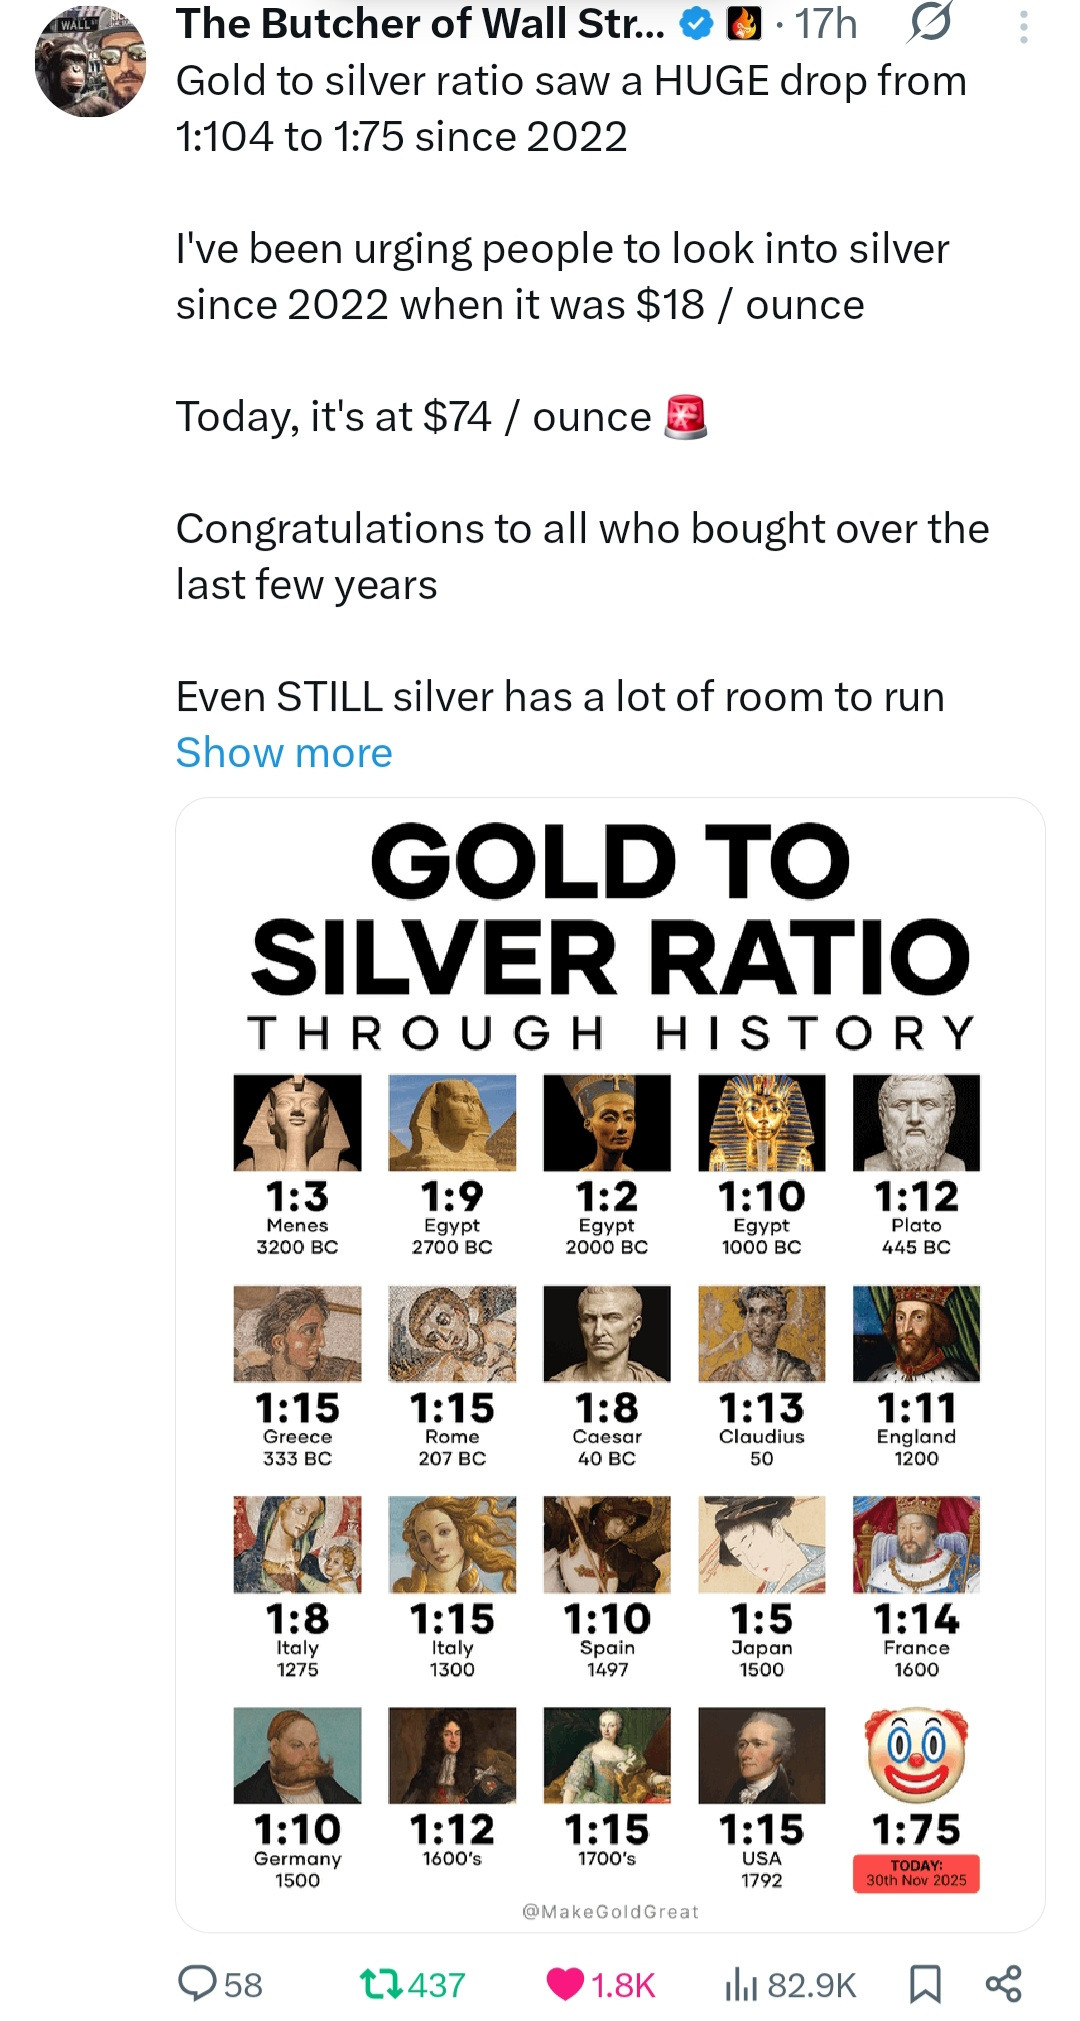Click the blue verified checkmark badge
Image resolution: width=1080 pixels, height=2021 pixels.
click(x=696, y=24)
